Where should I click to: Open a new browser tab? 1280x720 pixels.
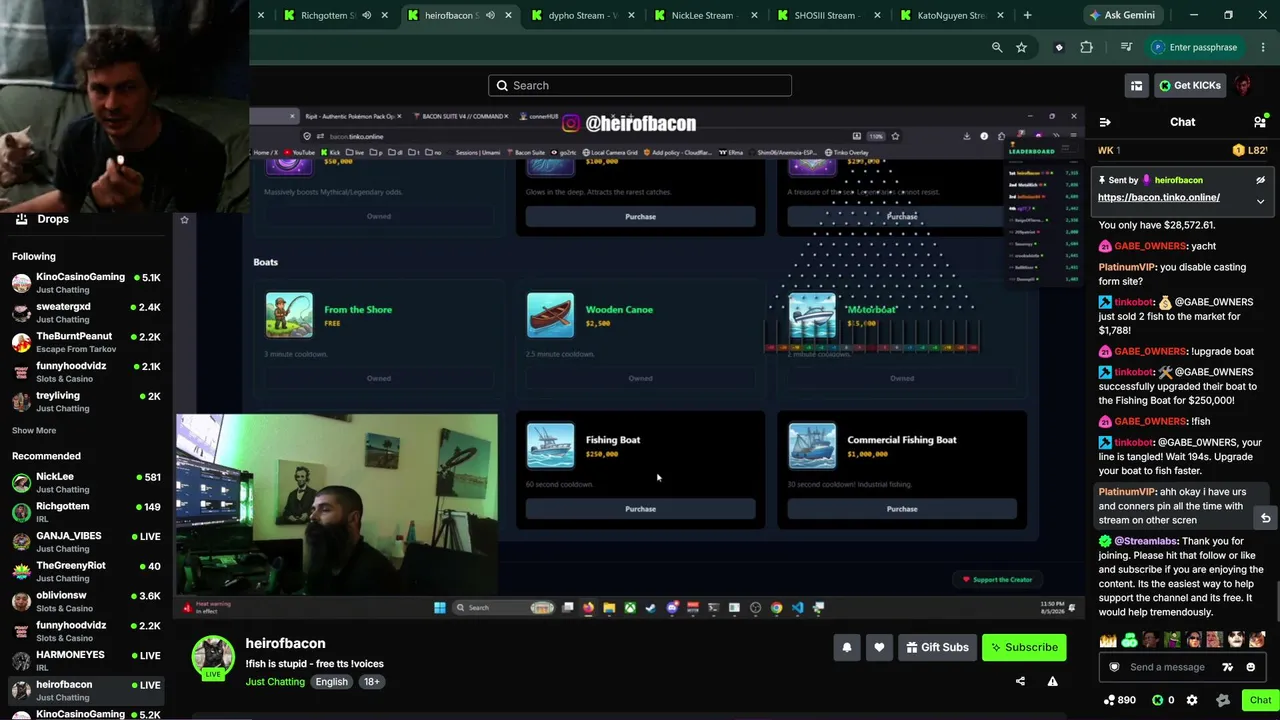coord(1027,15)
